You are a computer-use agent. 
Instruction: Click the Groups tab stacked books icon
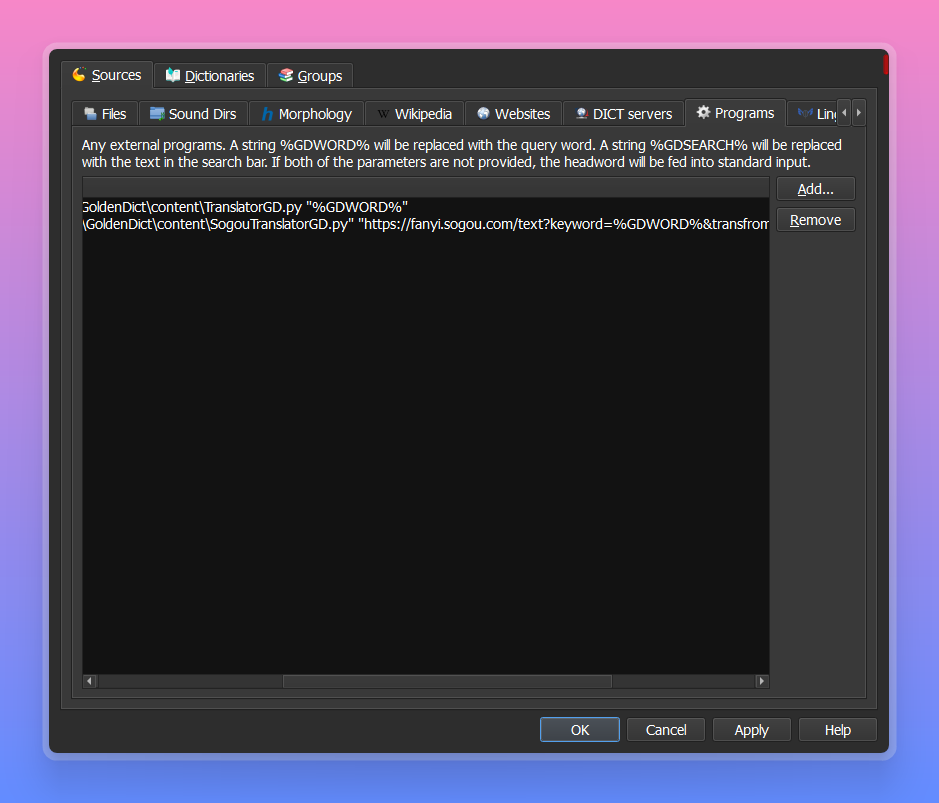tap(286, 75)
